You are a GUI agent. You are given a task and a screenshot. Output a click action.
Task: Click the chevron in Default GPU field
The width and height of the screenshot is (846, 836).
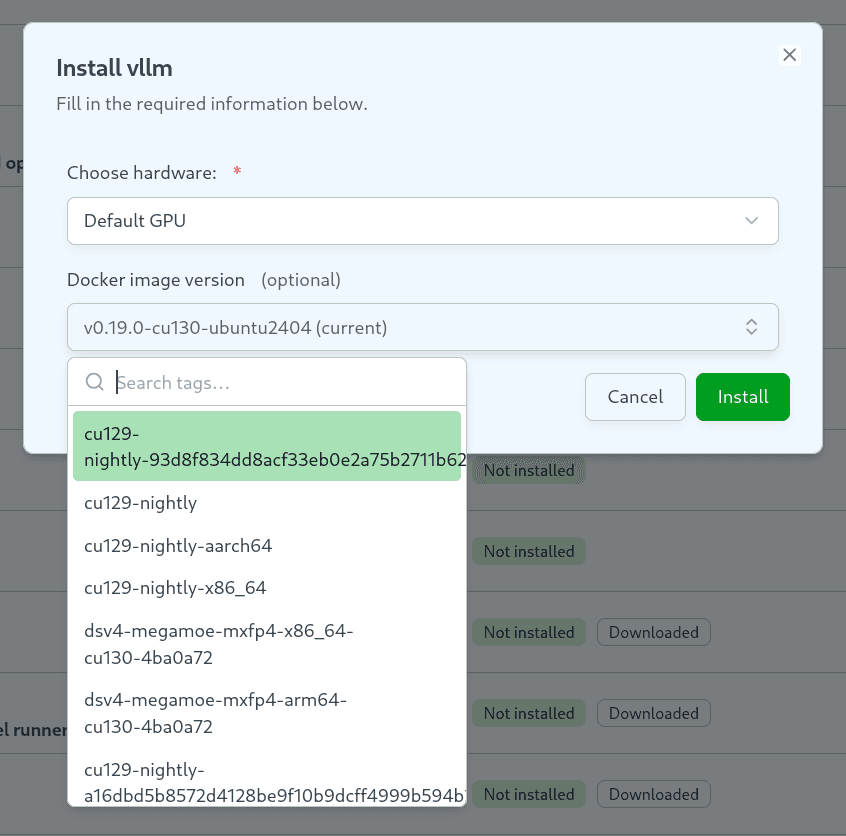click(751, 221)
